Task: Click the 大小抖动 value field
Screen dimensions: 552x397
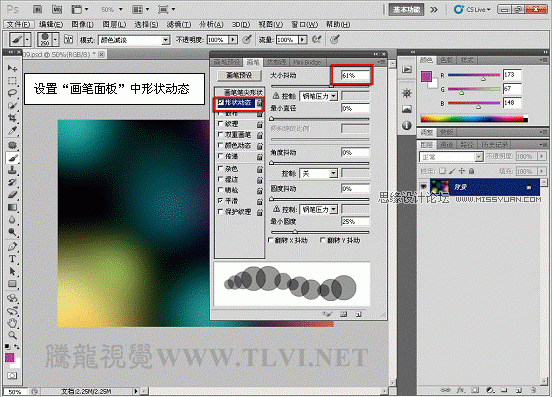Action: point(355,75)
